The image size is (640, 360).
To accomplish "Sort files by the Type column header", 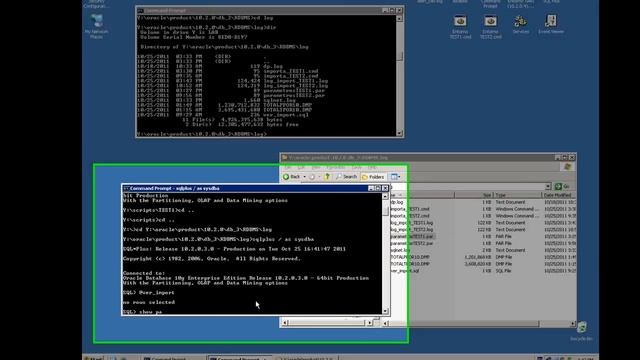I will pos(518,195).
